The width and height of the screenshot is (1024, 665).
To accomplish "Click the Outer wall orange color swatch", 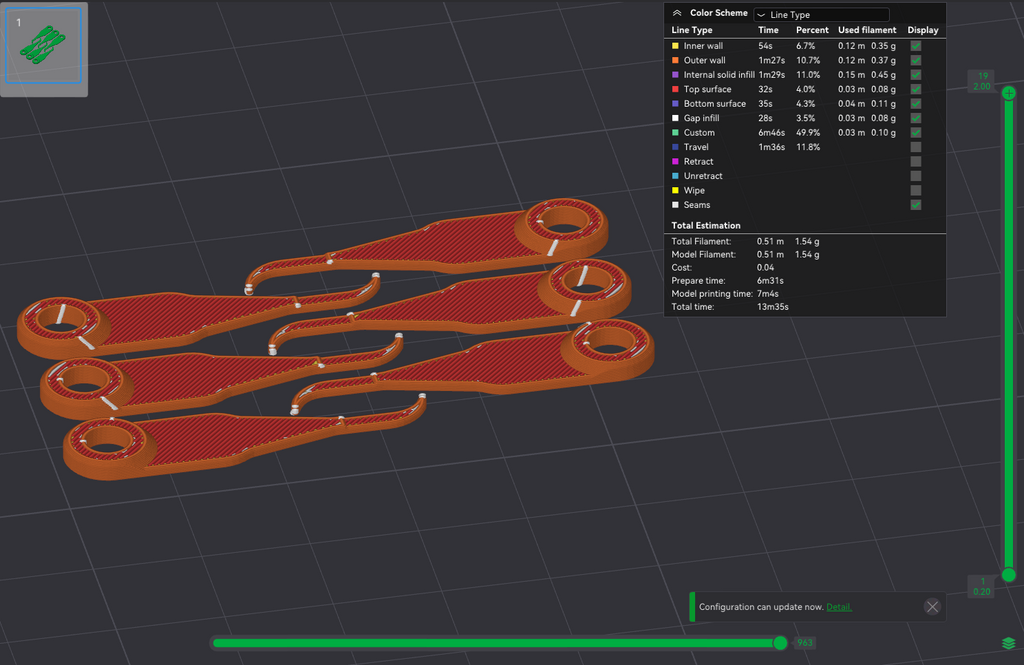I will click(675, 60).
